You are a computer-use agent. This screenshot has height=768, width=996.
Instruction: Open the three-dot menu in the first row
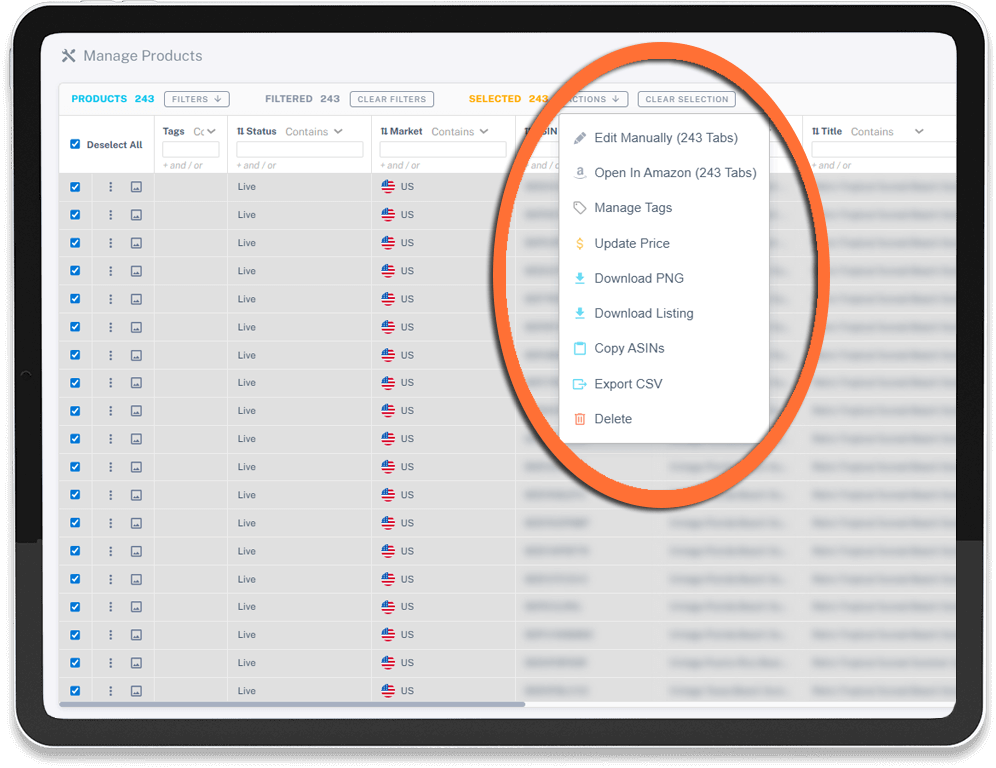click(x=111, y=187)
